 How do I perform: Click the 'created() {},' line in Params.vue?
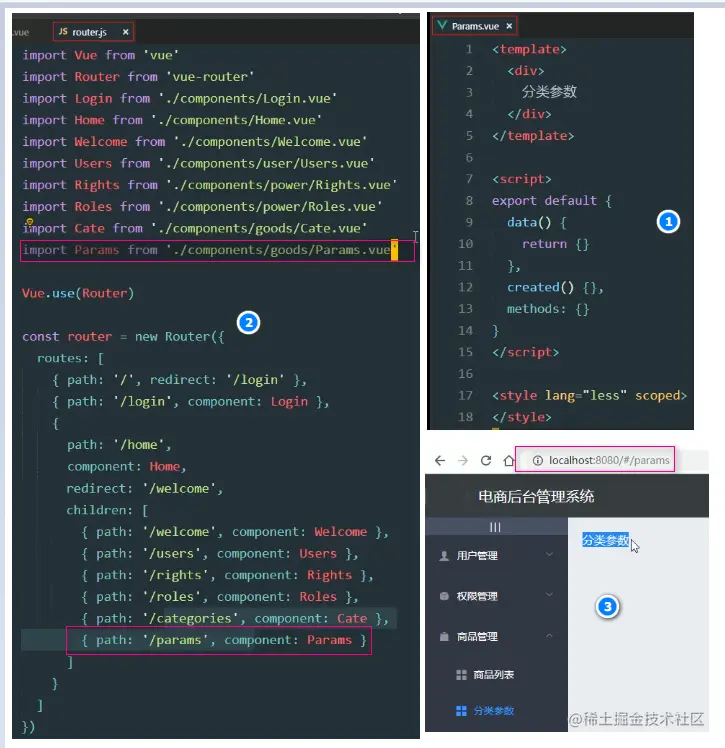555,287
